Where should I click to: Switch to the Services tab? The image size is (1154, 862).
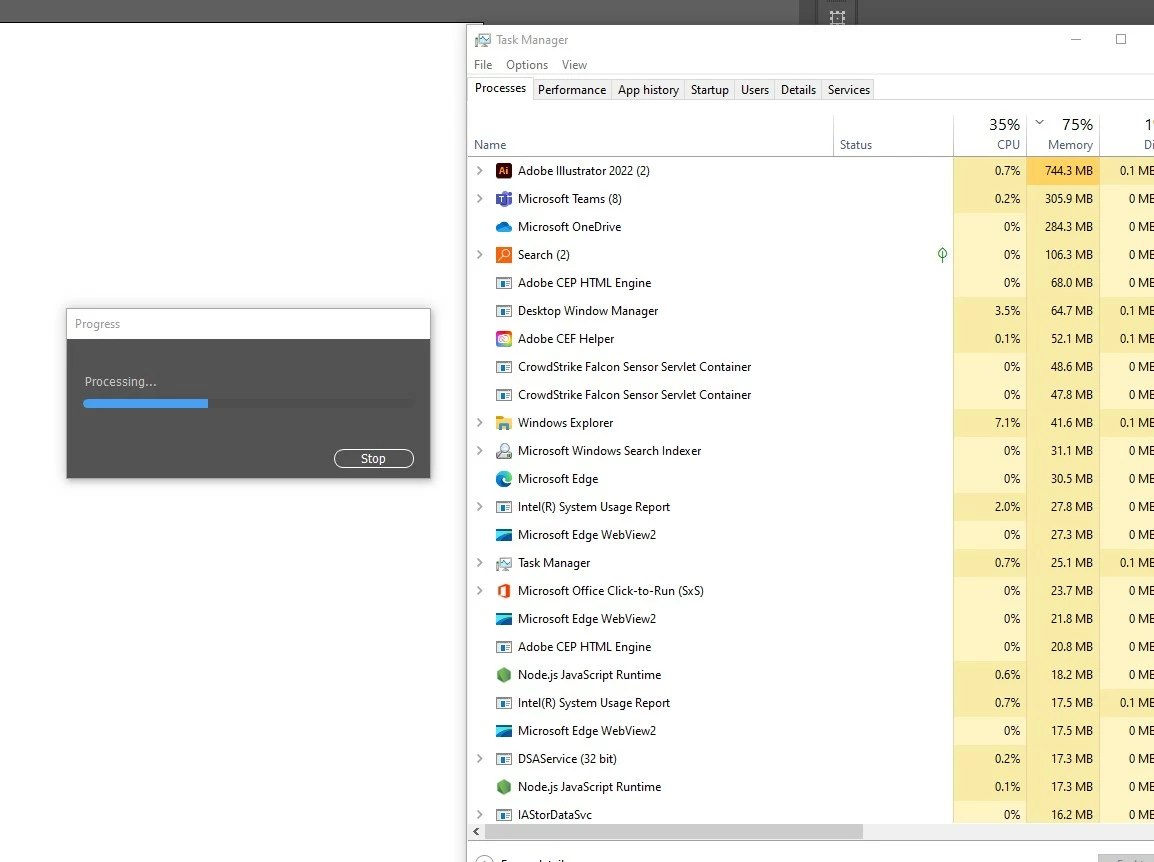[849, 90]
